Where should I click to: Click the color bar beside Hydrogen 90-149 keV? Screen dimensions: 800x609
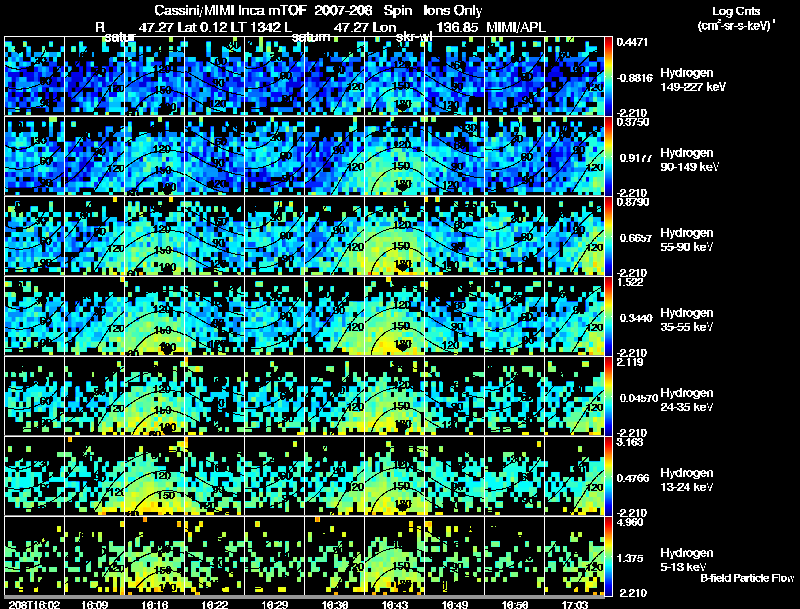click(x=608, y=156)
